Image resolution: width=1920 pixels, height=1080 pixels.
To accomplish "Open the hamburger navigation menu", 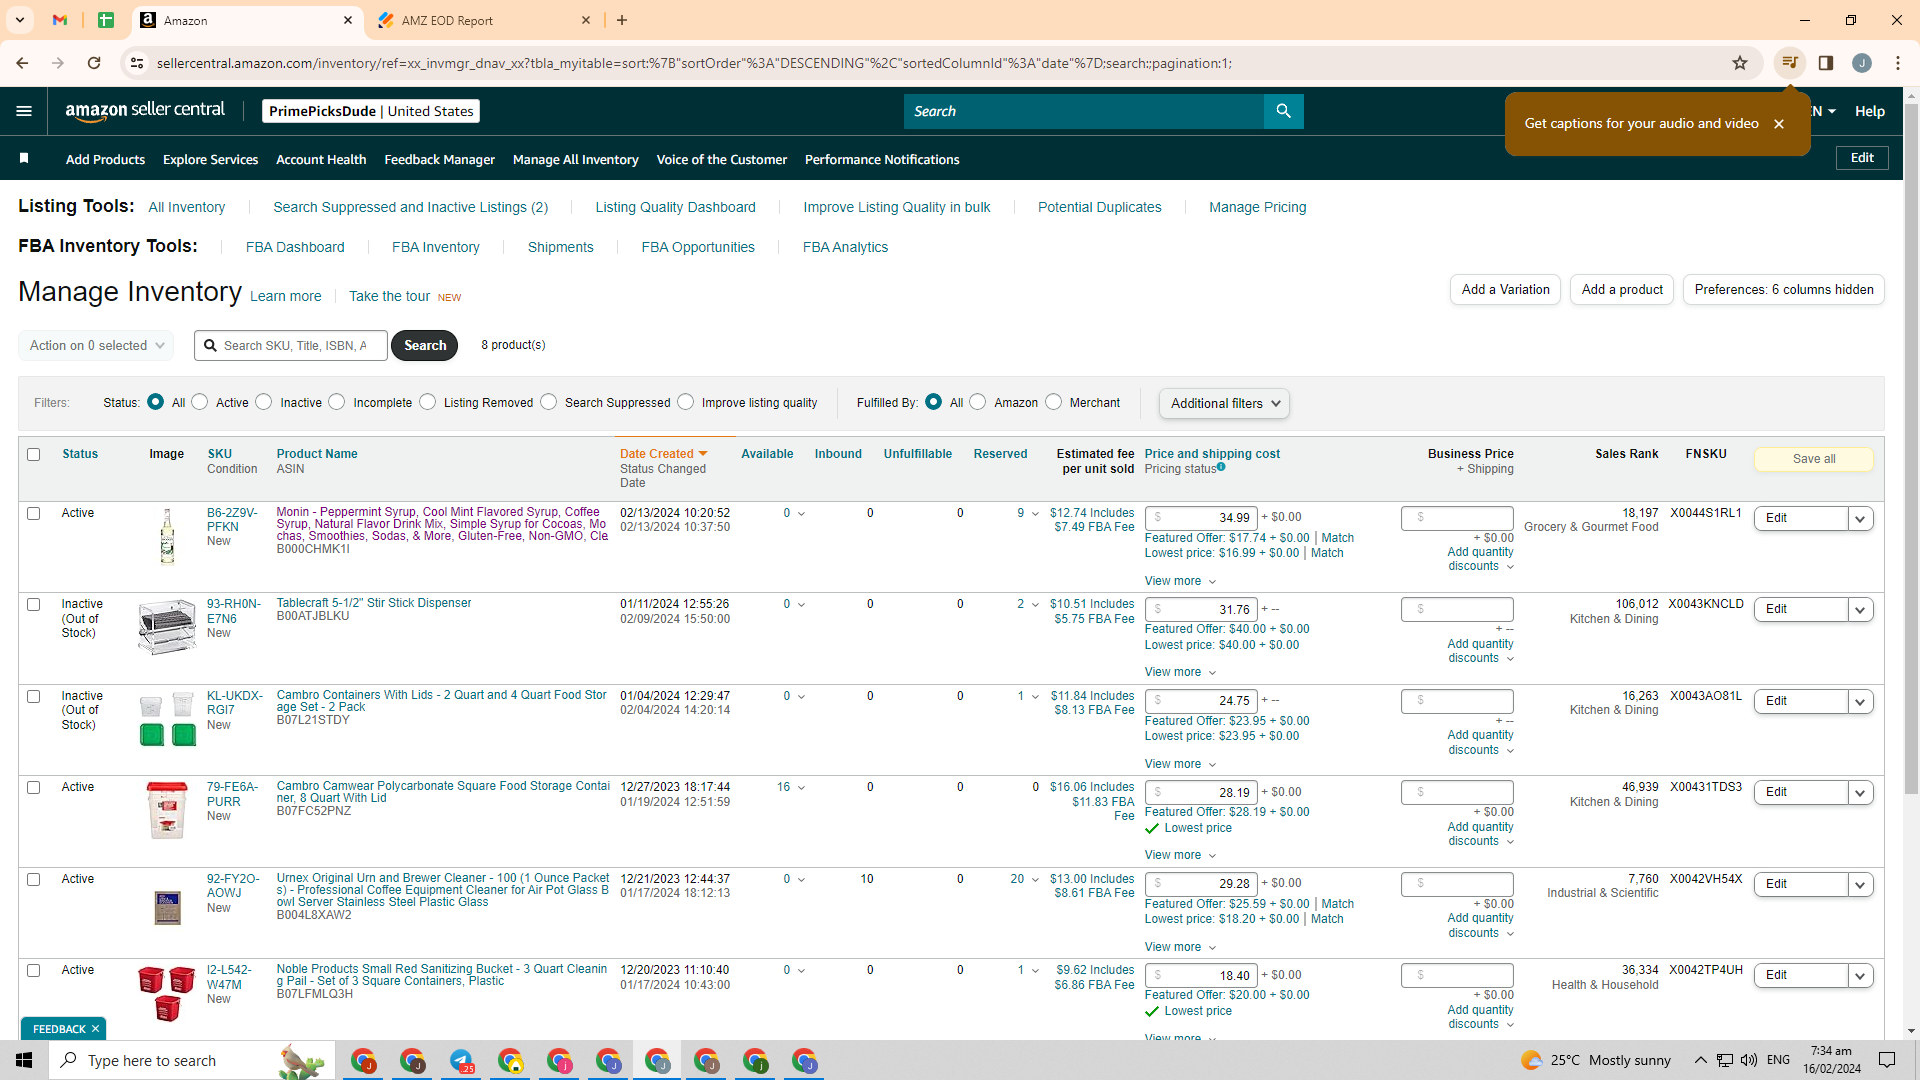I will (x=24, y=111).
